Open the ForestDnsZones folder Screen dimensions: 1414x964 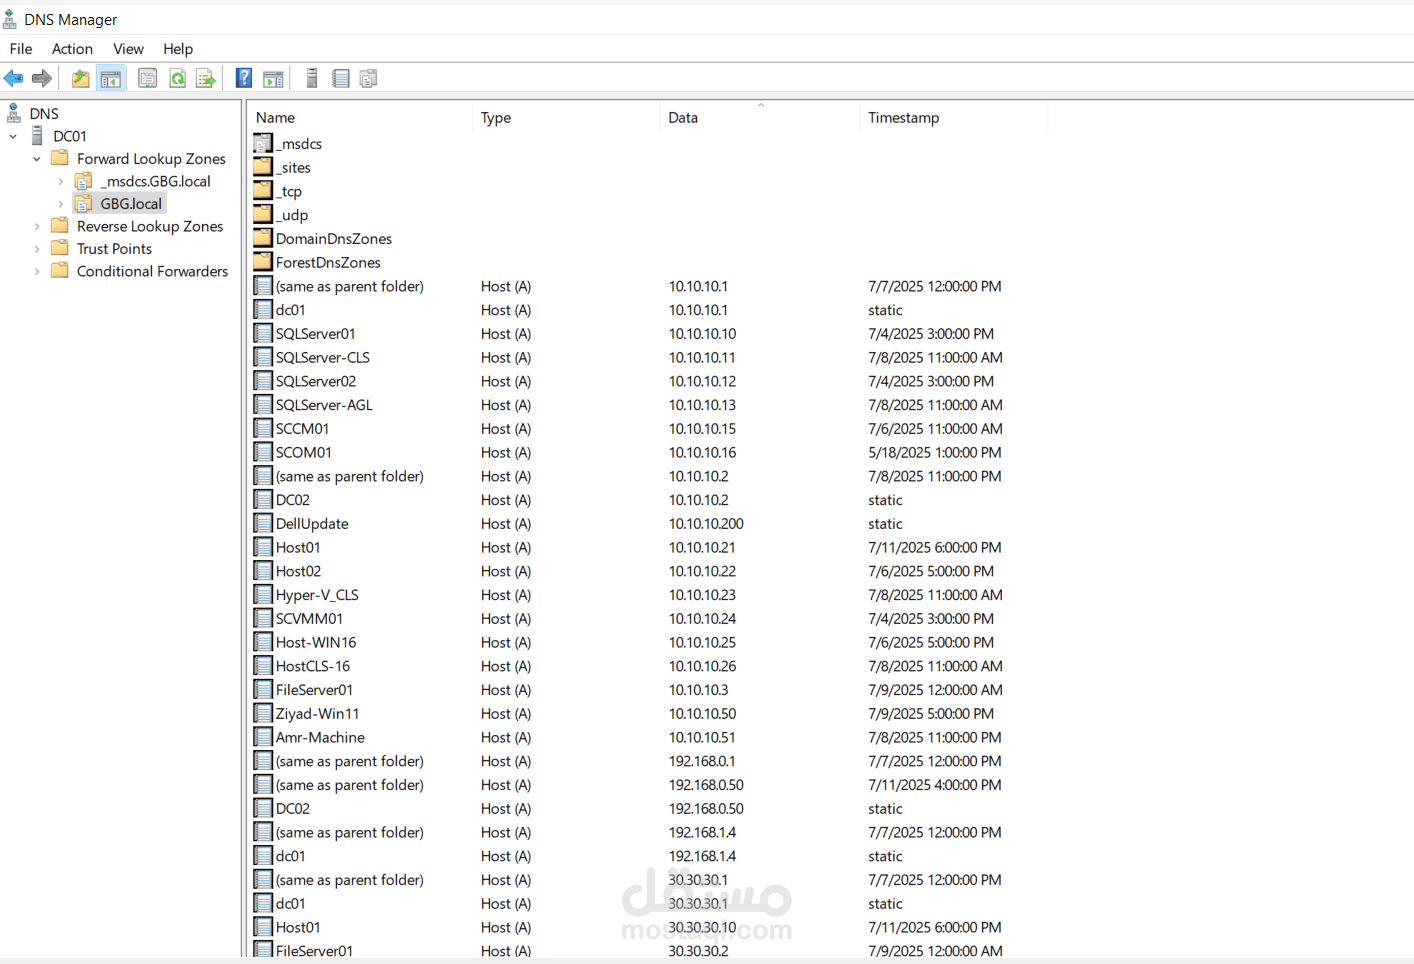(327, 263)
